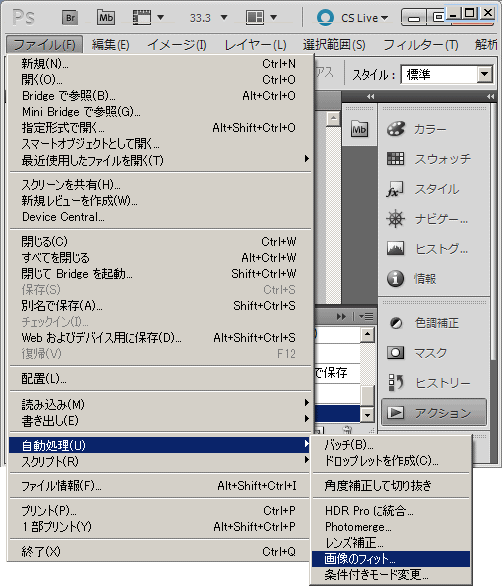Select 角度補正して切り抜き in submenu
Viewport: 502px width, 586px height.
pyautogui.click(x=391, y=485)
